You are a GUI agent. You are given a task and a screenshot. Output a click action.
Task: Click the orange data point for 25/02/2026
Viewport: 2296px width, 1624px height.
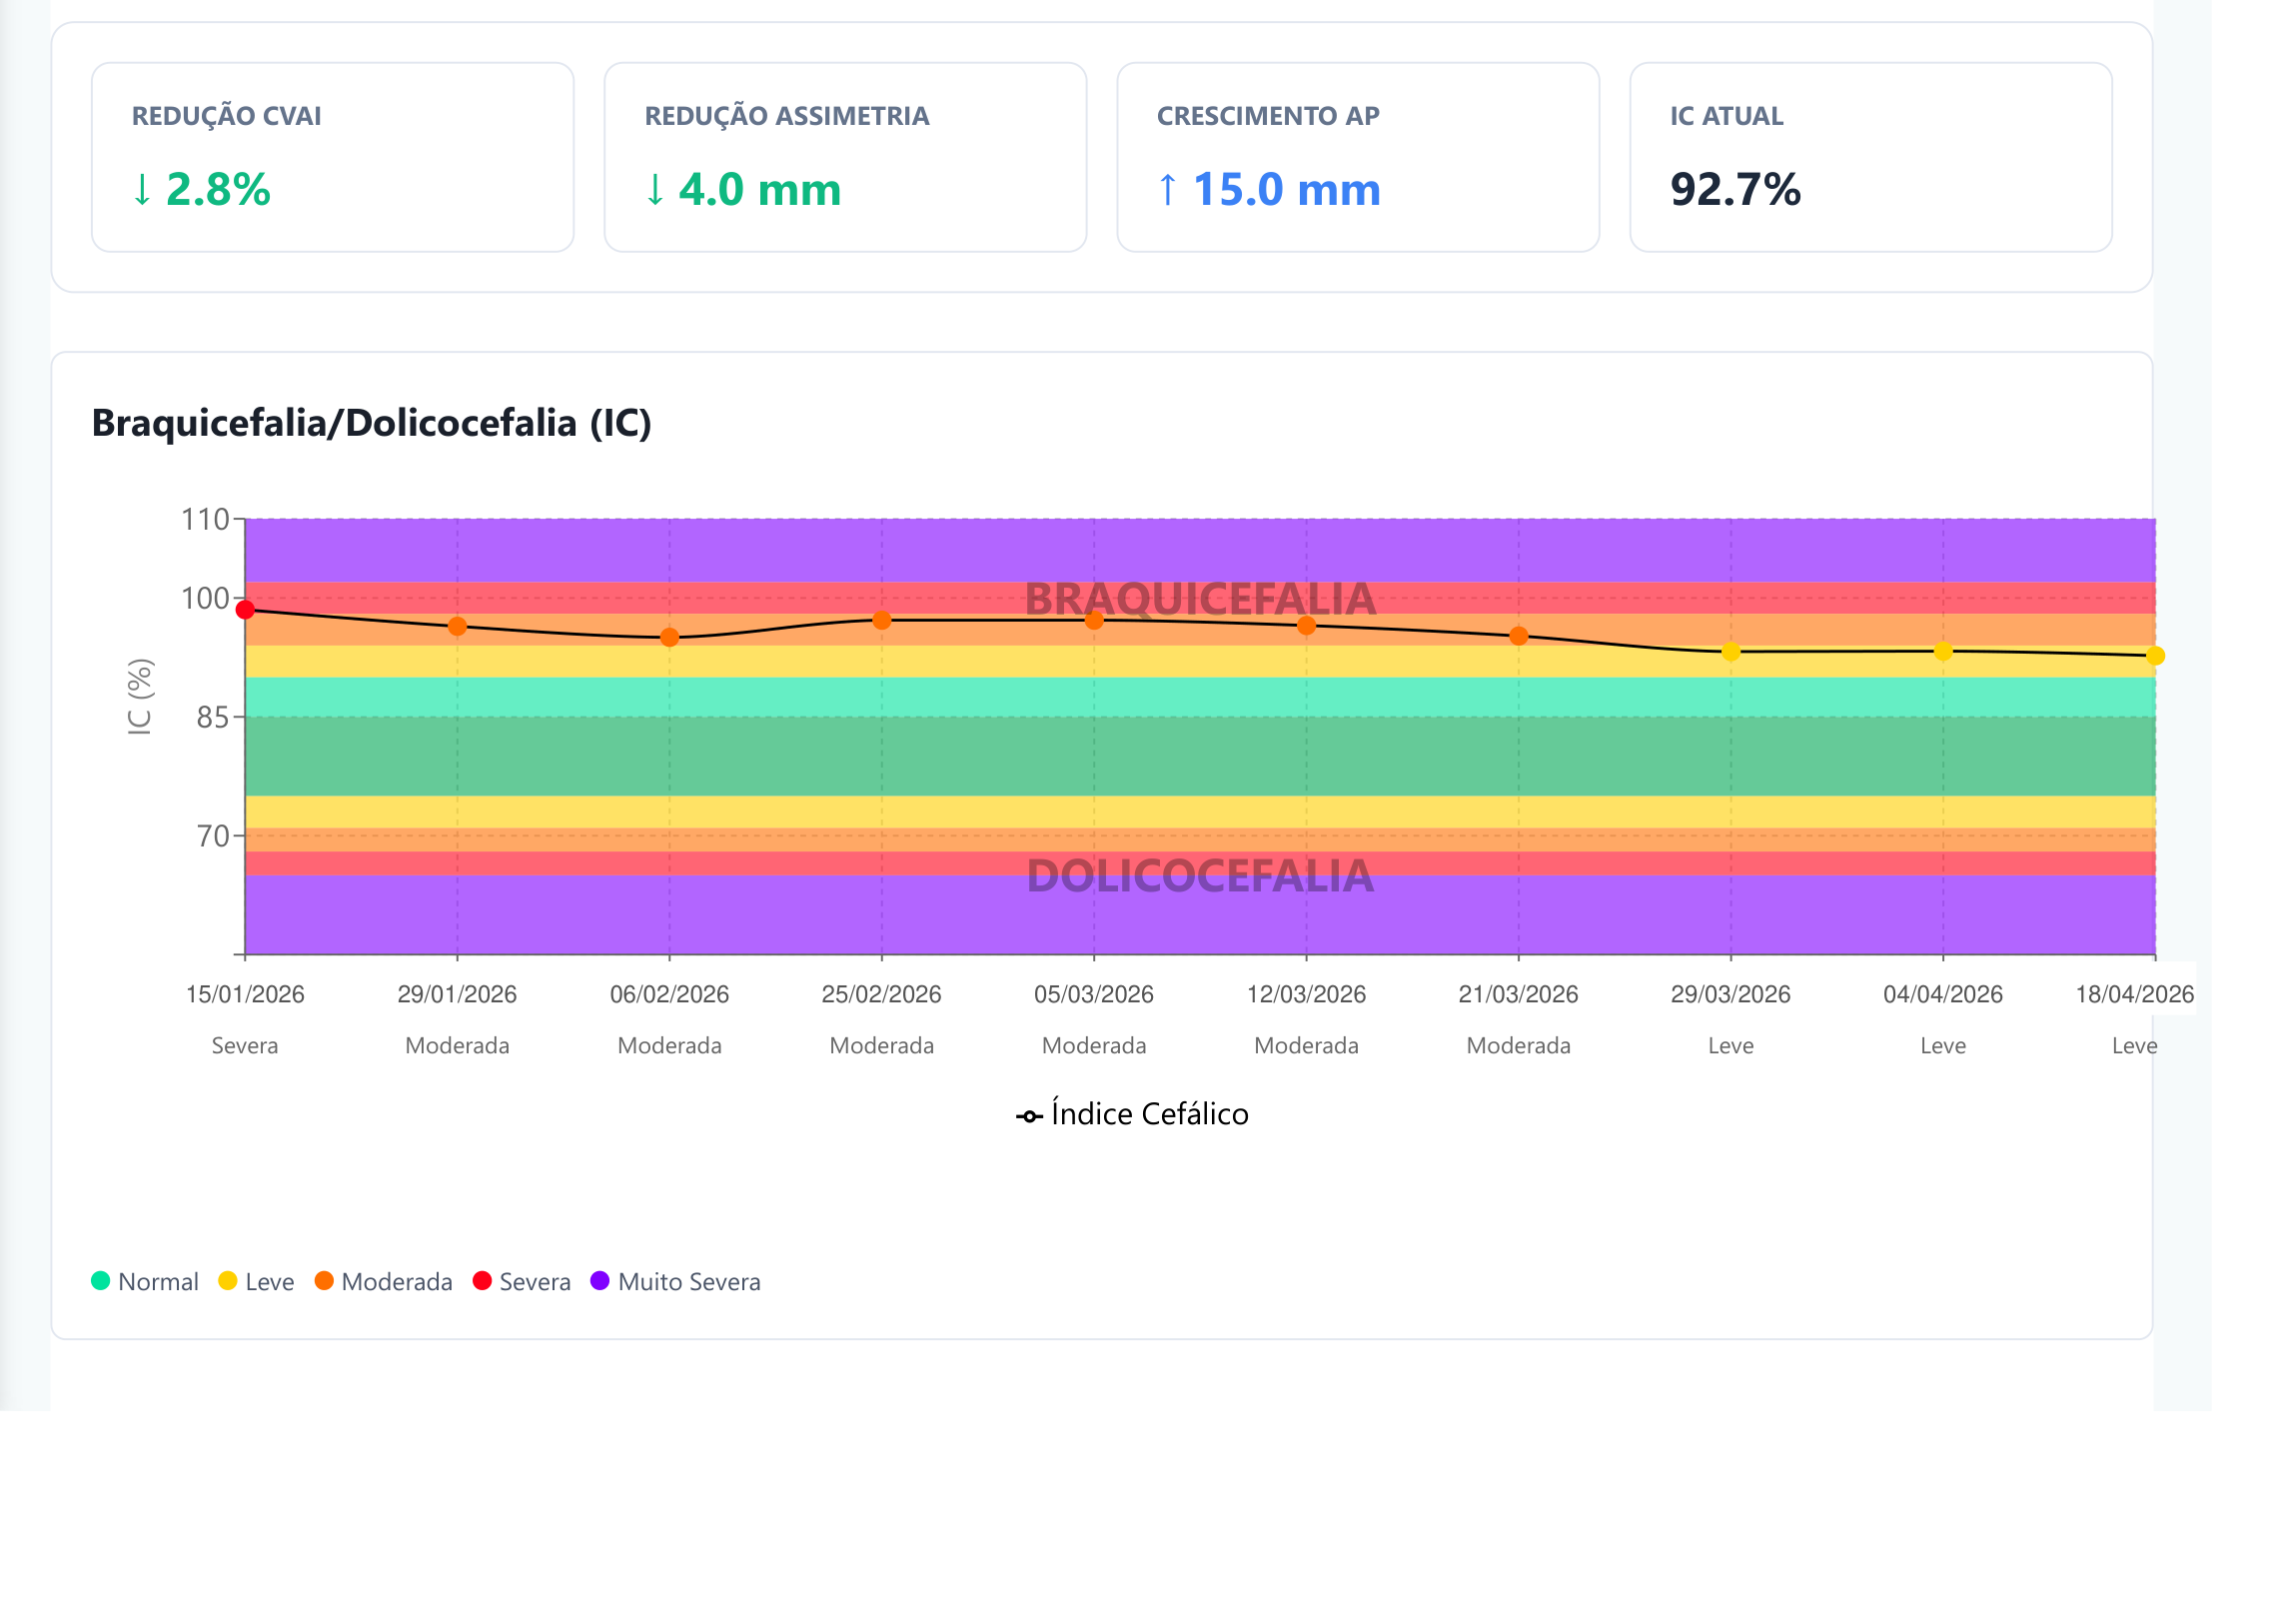pos(882,621)
